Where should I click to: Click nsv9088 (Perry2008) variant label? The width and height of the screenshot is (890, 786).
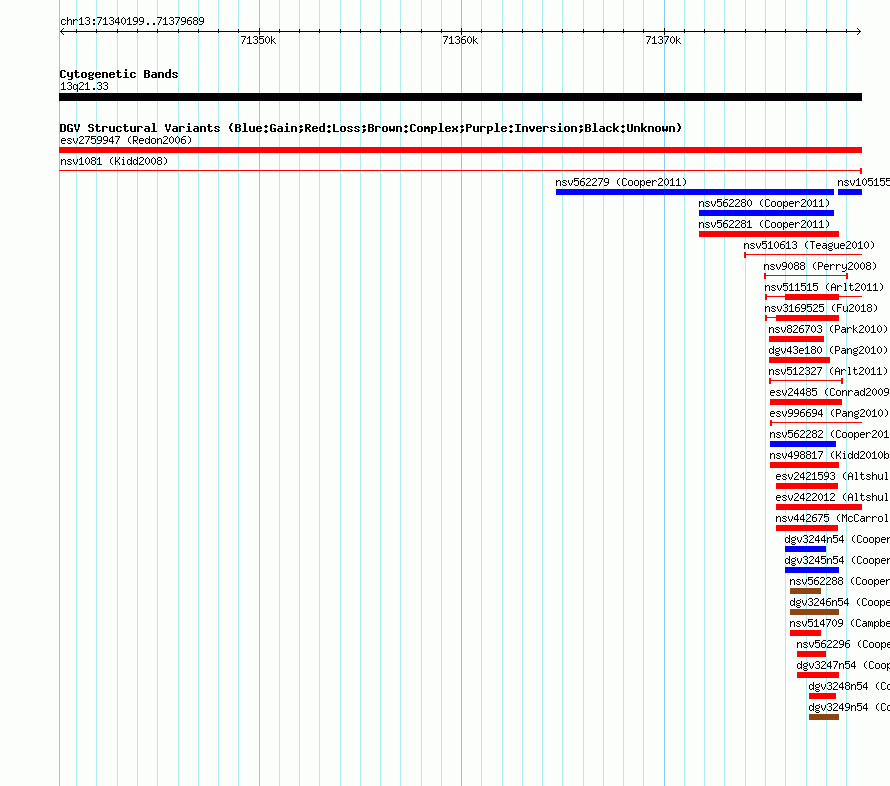(x=820, y=266)
